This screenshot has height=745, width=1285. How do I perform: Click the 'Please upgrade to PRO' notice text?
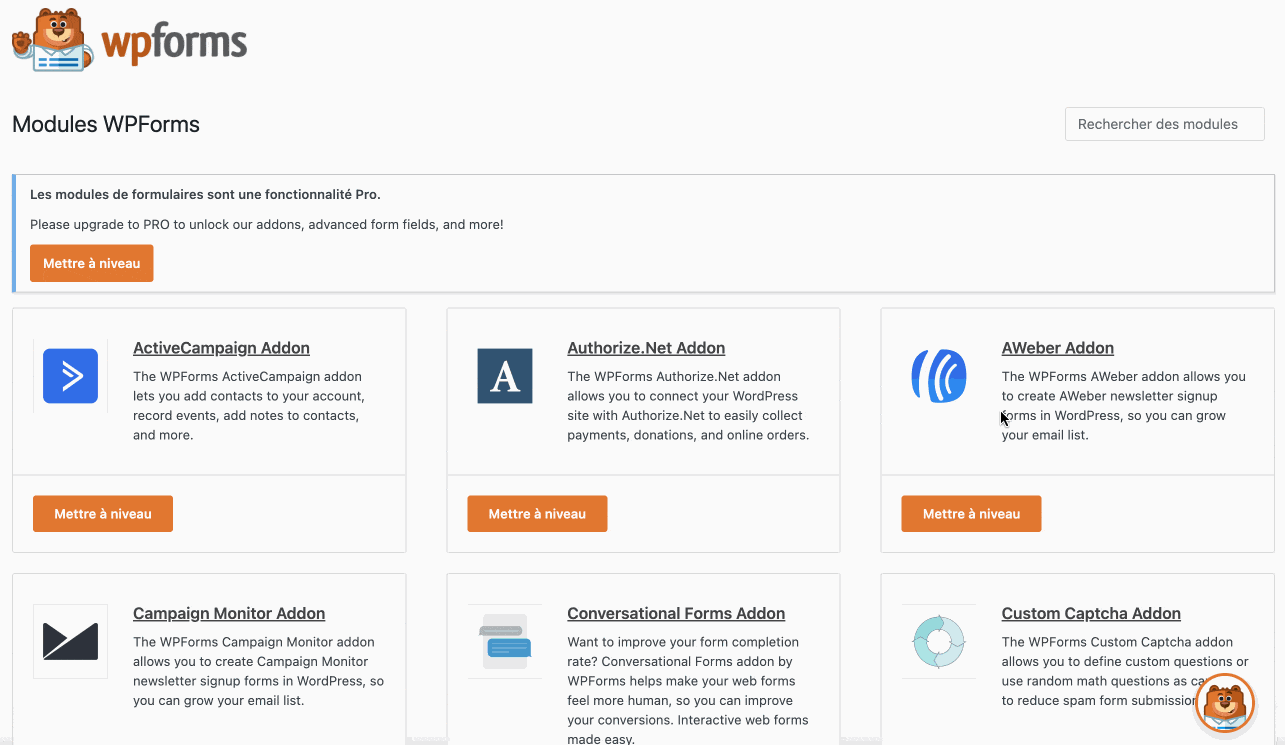tap(267, 224)
